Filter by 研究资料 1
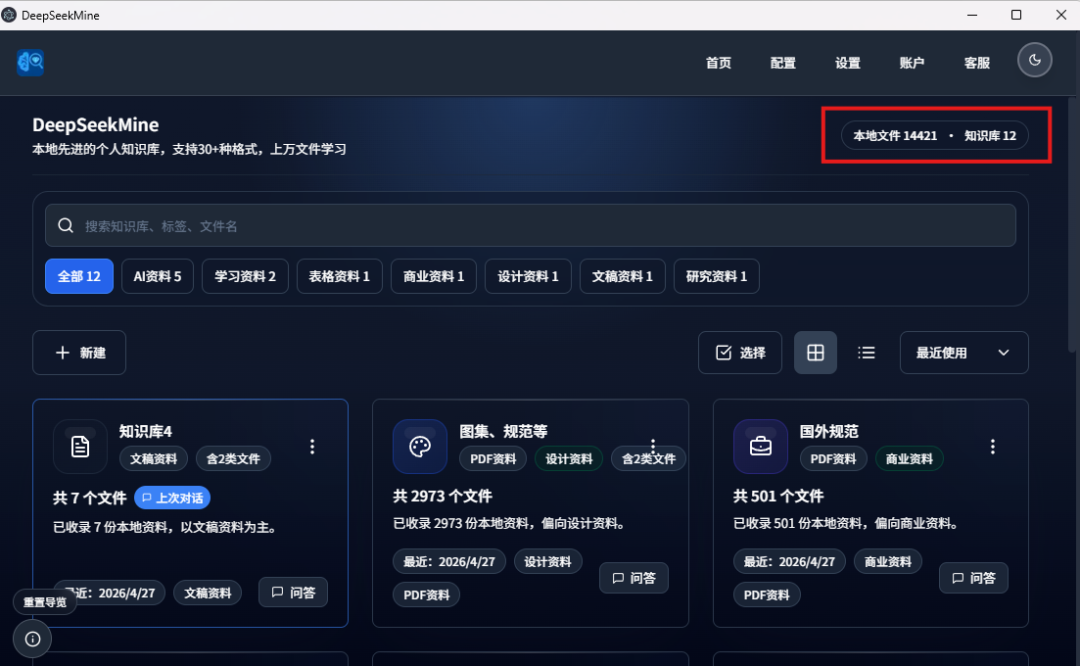The height and width of the screenshot is (666, 1080). 717,276
